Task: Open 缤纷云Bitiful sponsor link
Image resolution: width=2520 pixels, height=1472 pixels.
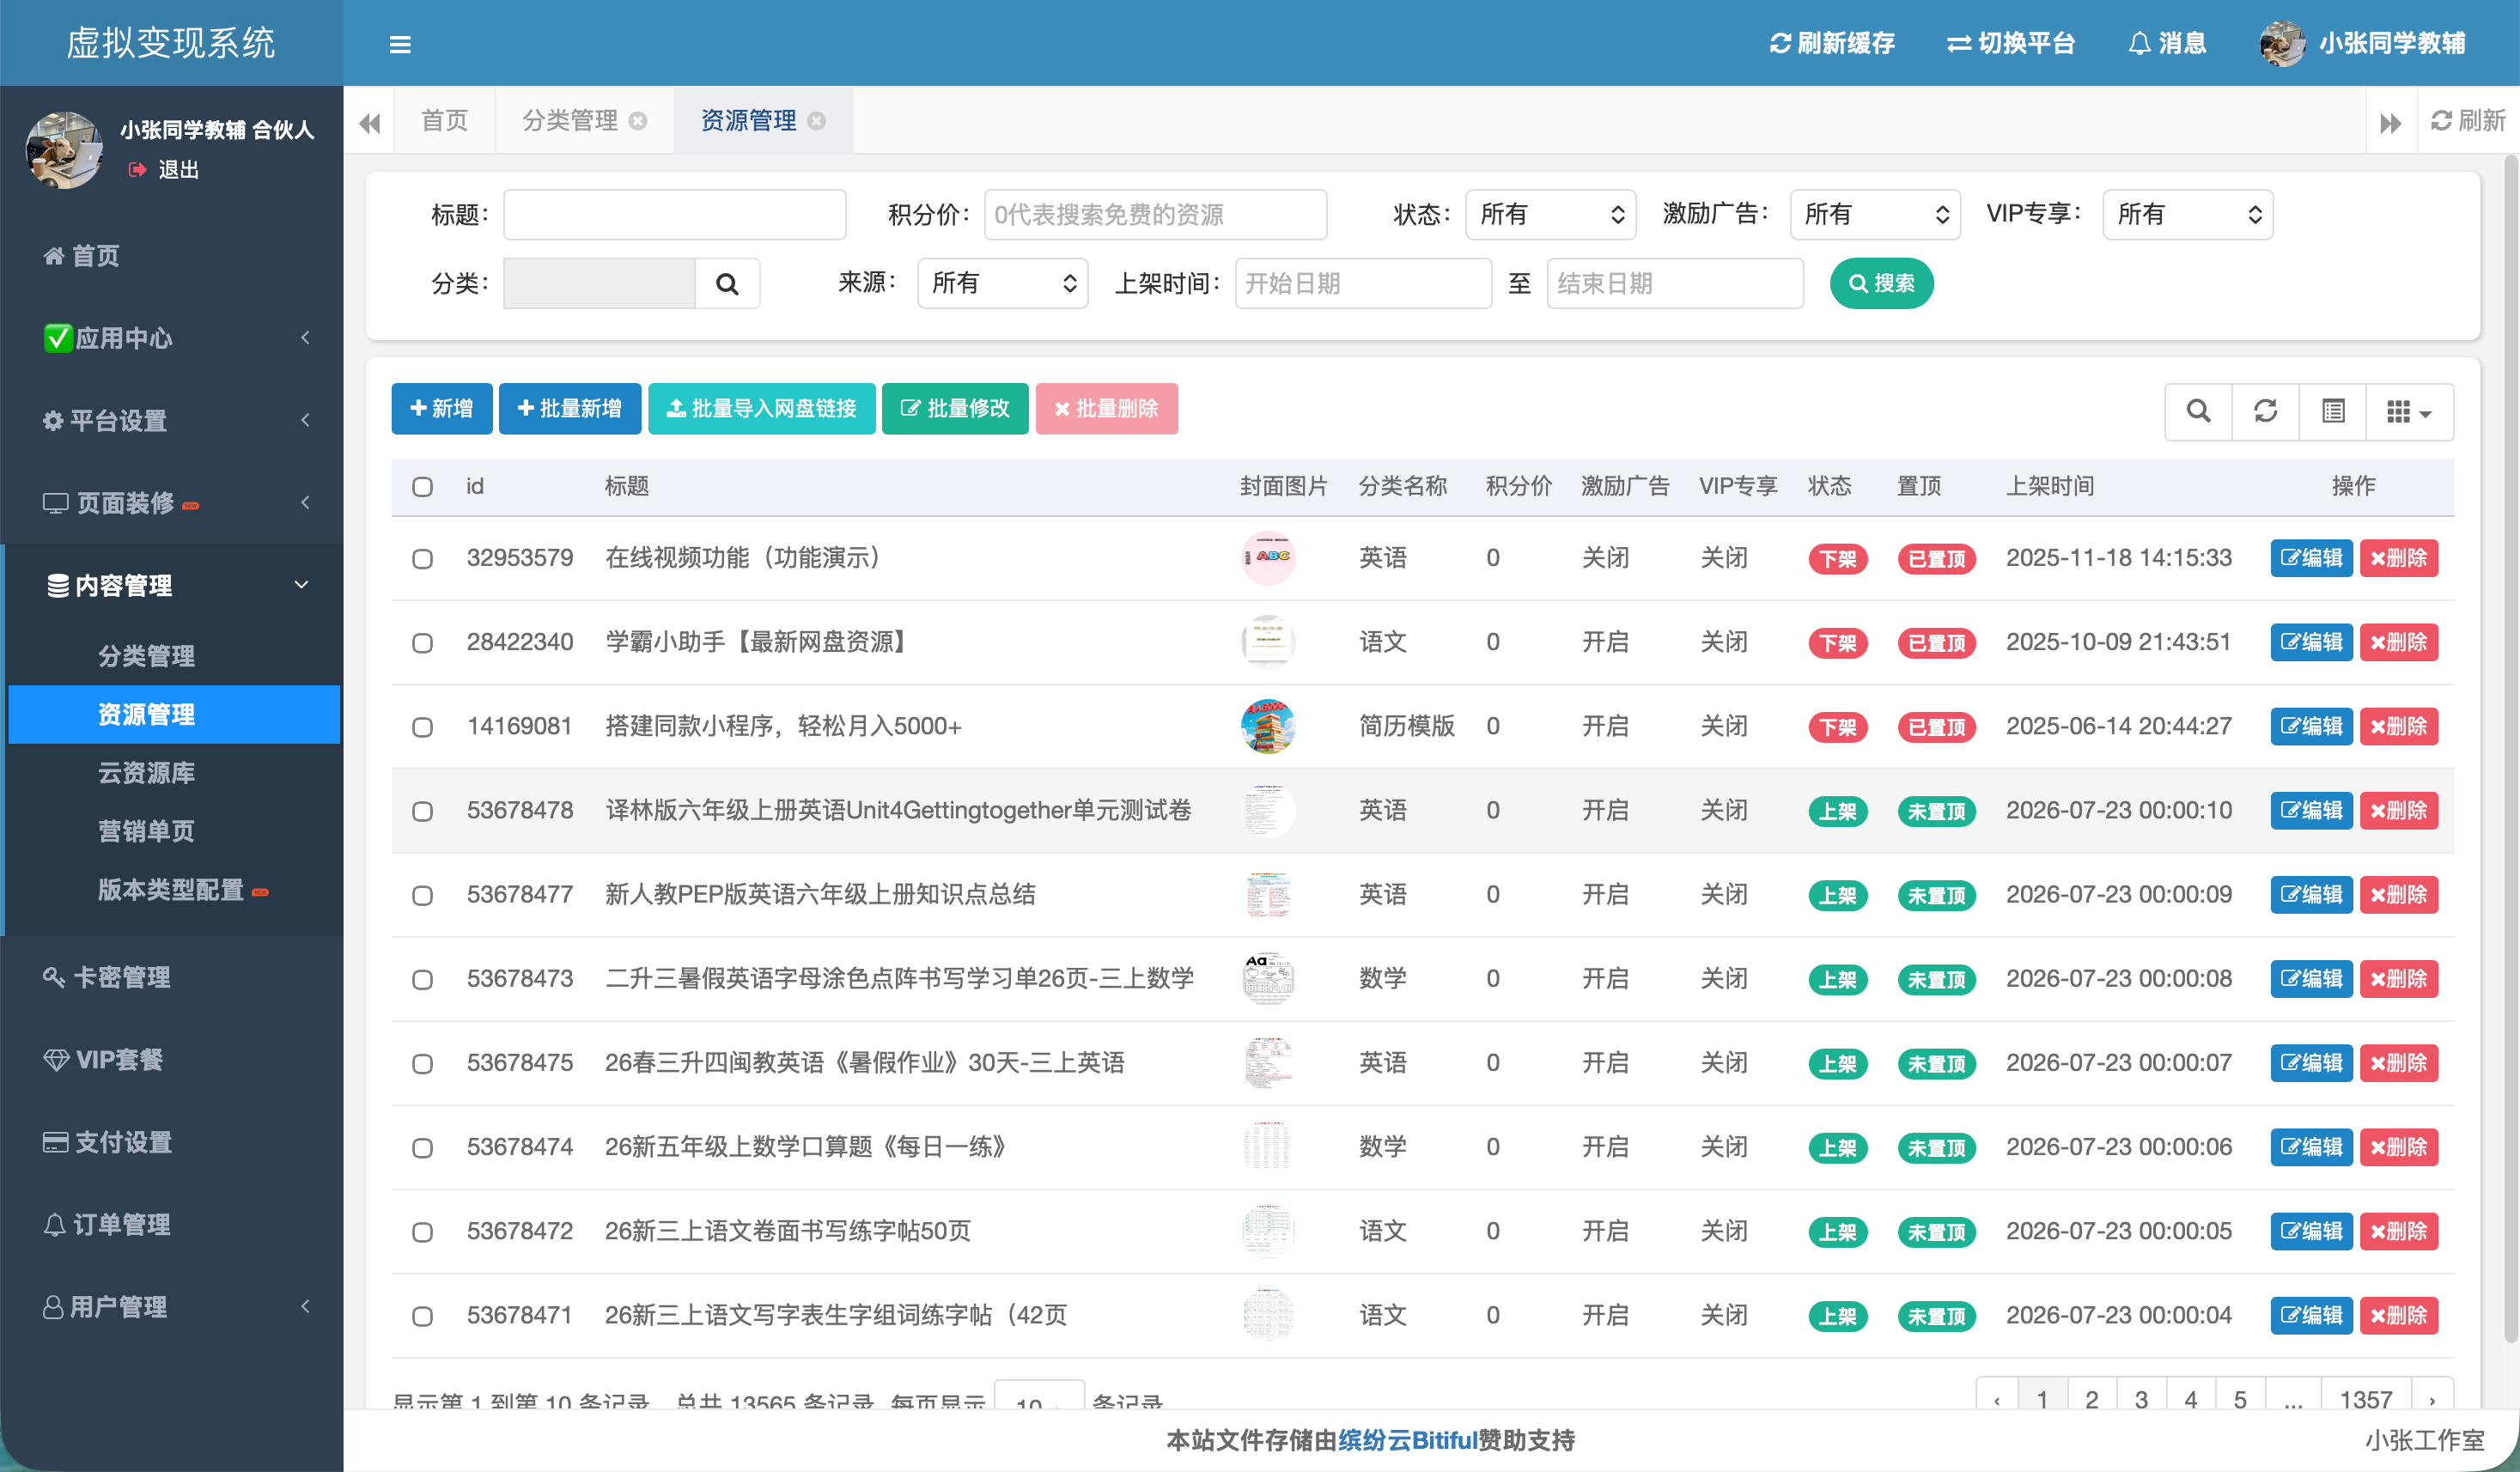Action: pos(1407,1440)
